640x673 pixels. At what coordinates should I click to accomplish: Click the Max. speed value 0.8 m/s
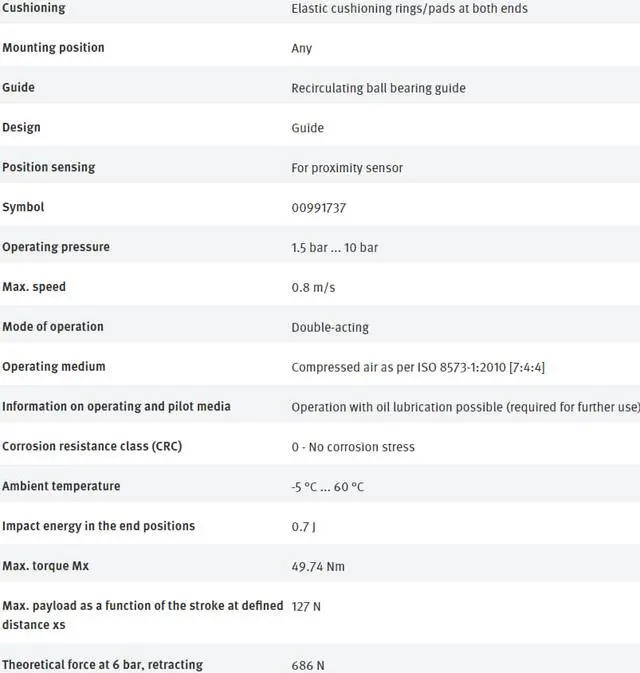(x=313, y=288)
